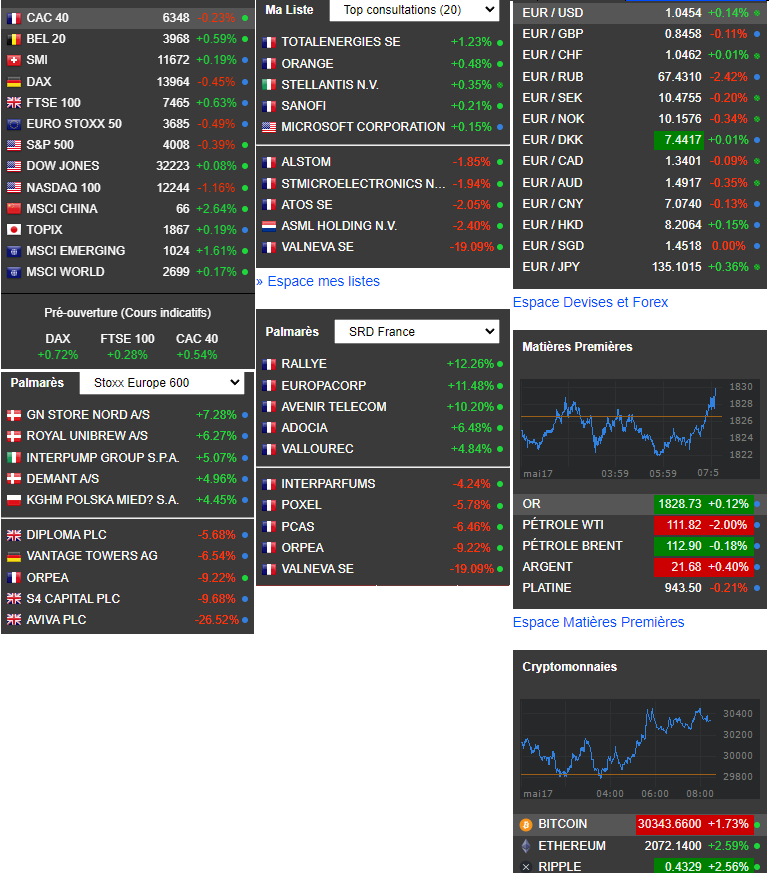This screenshot has height=873, width=770.
Task: Click the Dutch flag beside ASML HOLDING N.V.
Action: click(x=269, y=226)
